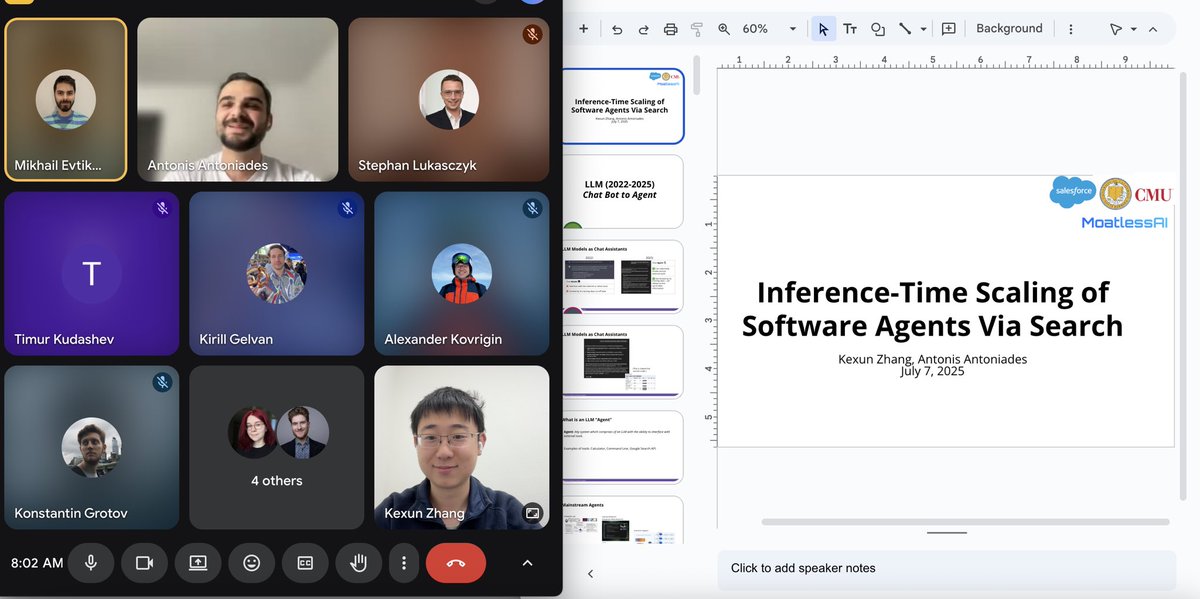Screen dimensions: 1200x599
Task: Open 'LLM (2022-2025) Chat Bot to Agent' slide
Action: pyautogui.click(x=622, y=190)
